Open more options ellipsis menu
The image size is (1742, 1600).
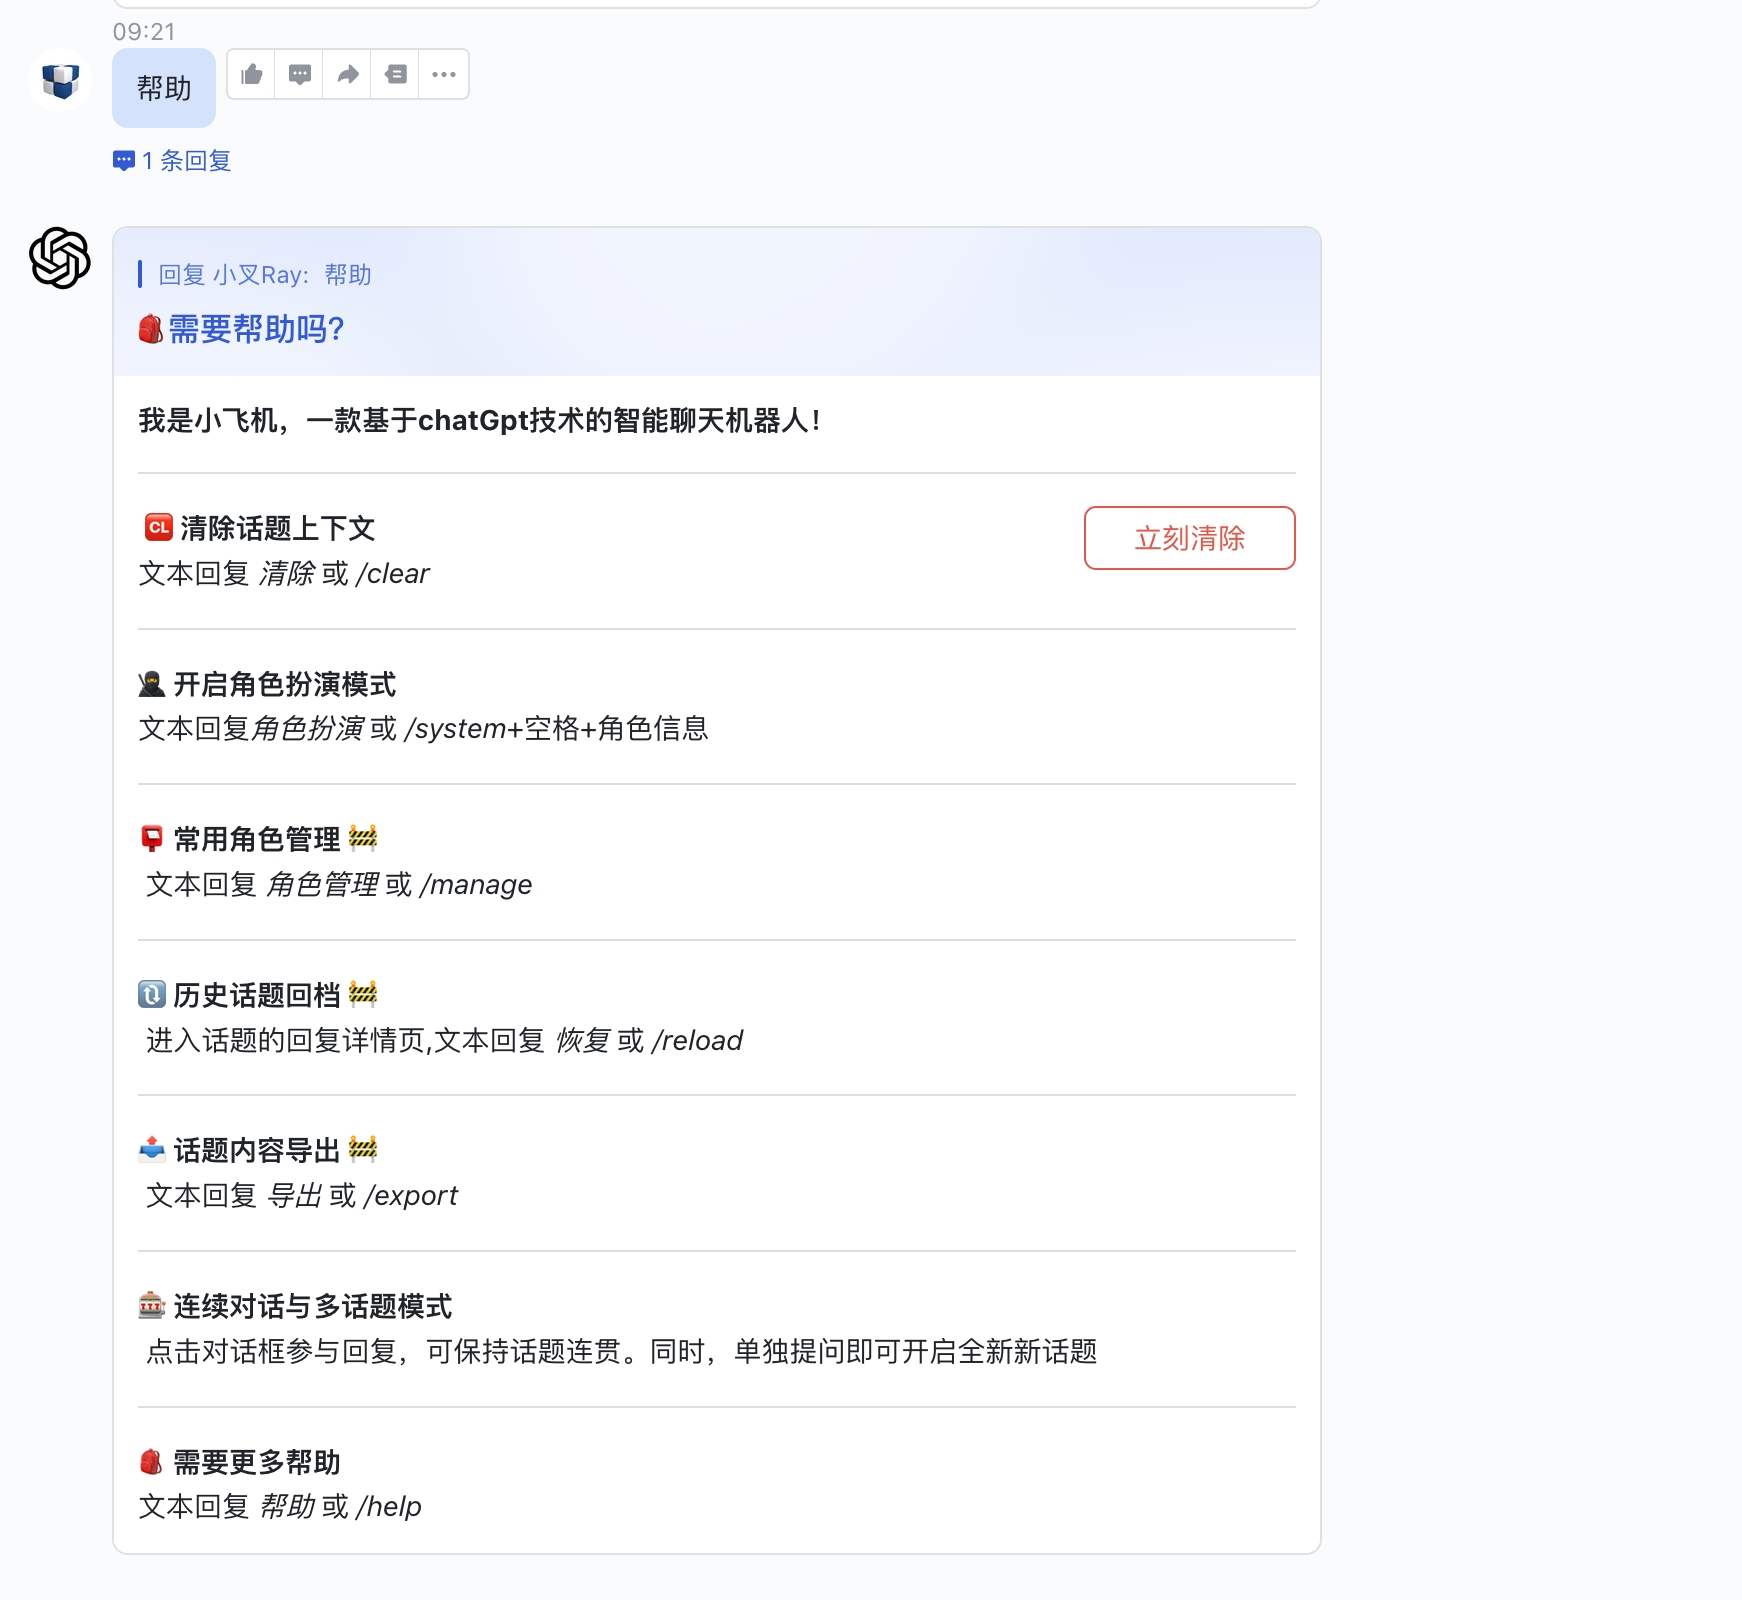444,74
